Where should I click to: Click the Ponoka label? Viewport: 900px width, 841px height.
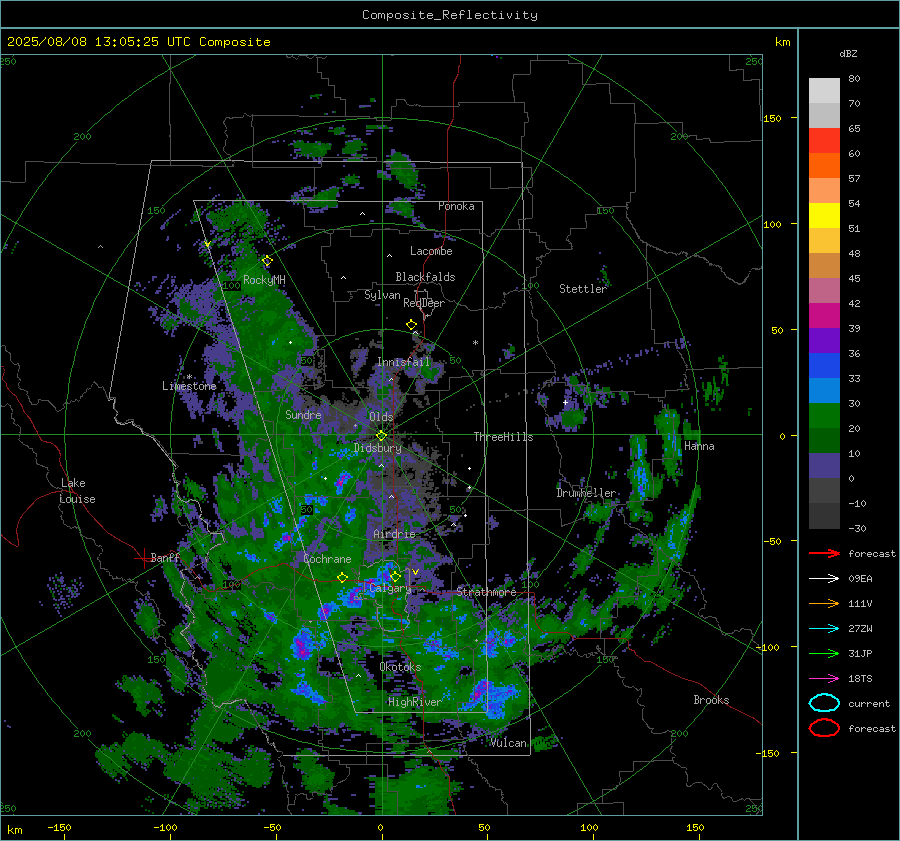456,206
